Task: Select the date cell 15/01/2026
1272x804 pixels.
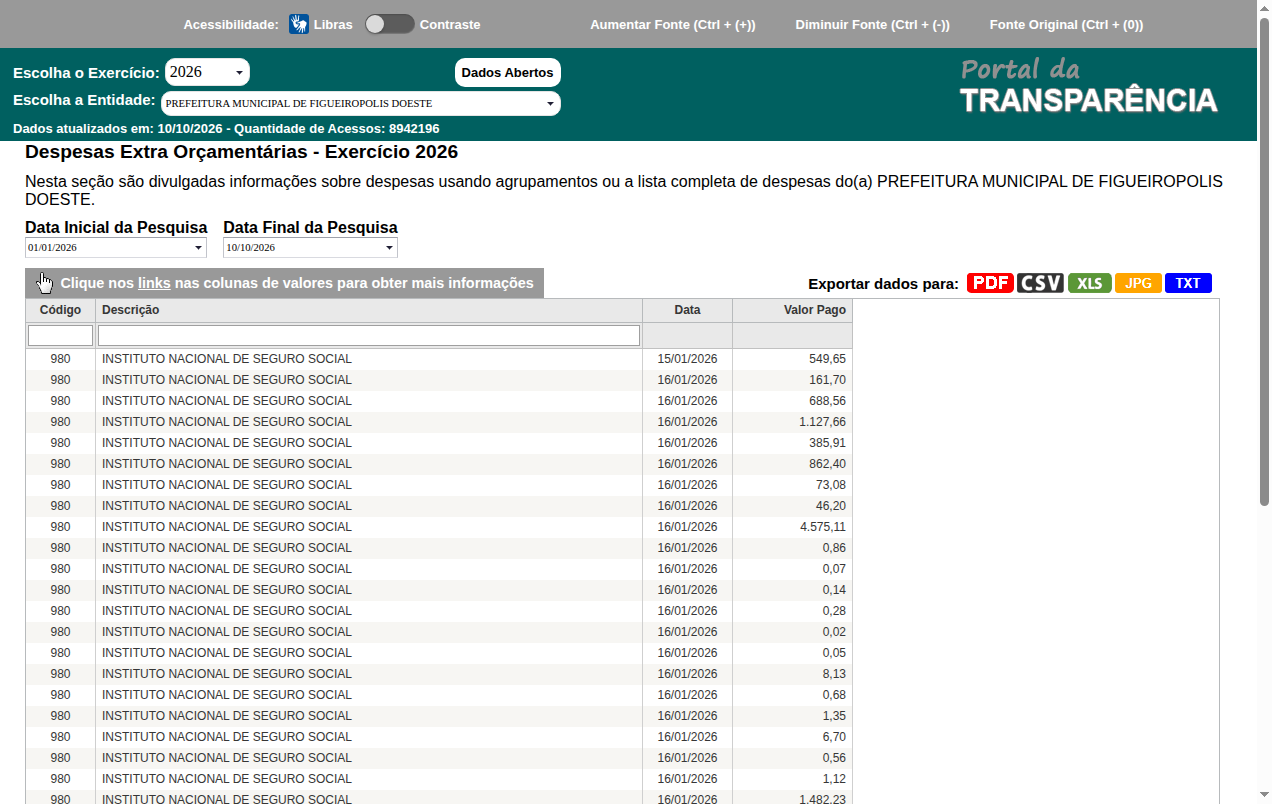Action: click(x=687, y=359)
